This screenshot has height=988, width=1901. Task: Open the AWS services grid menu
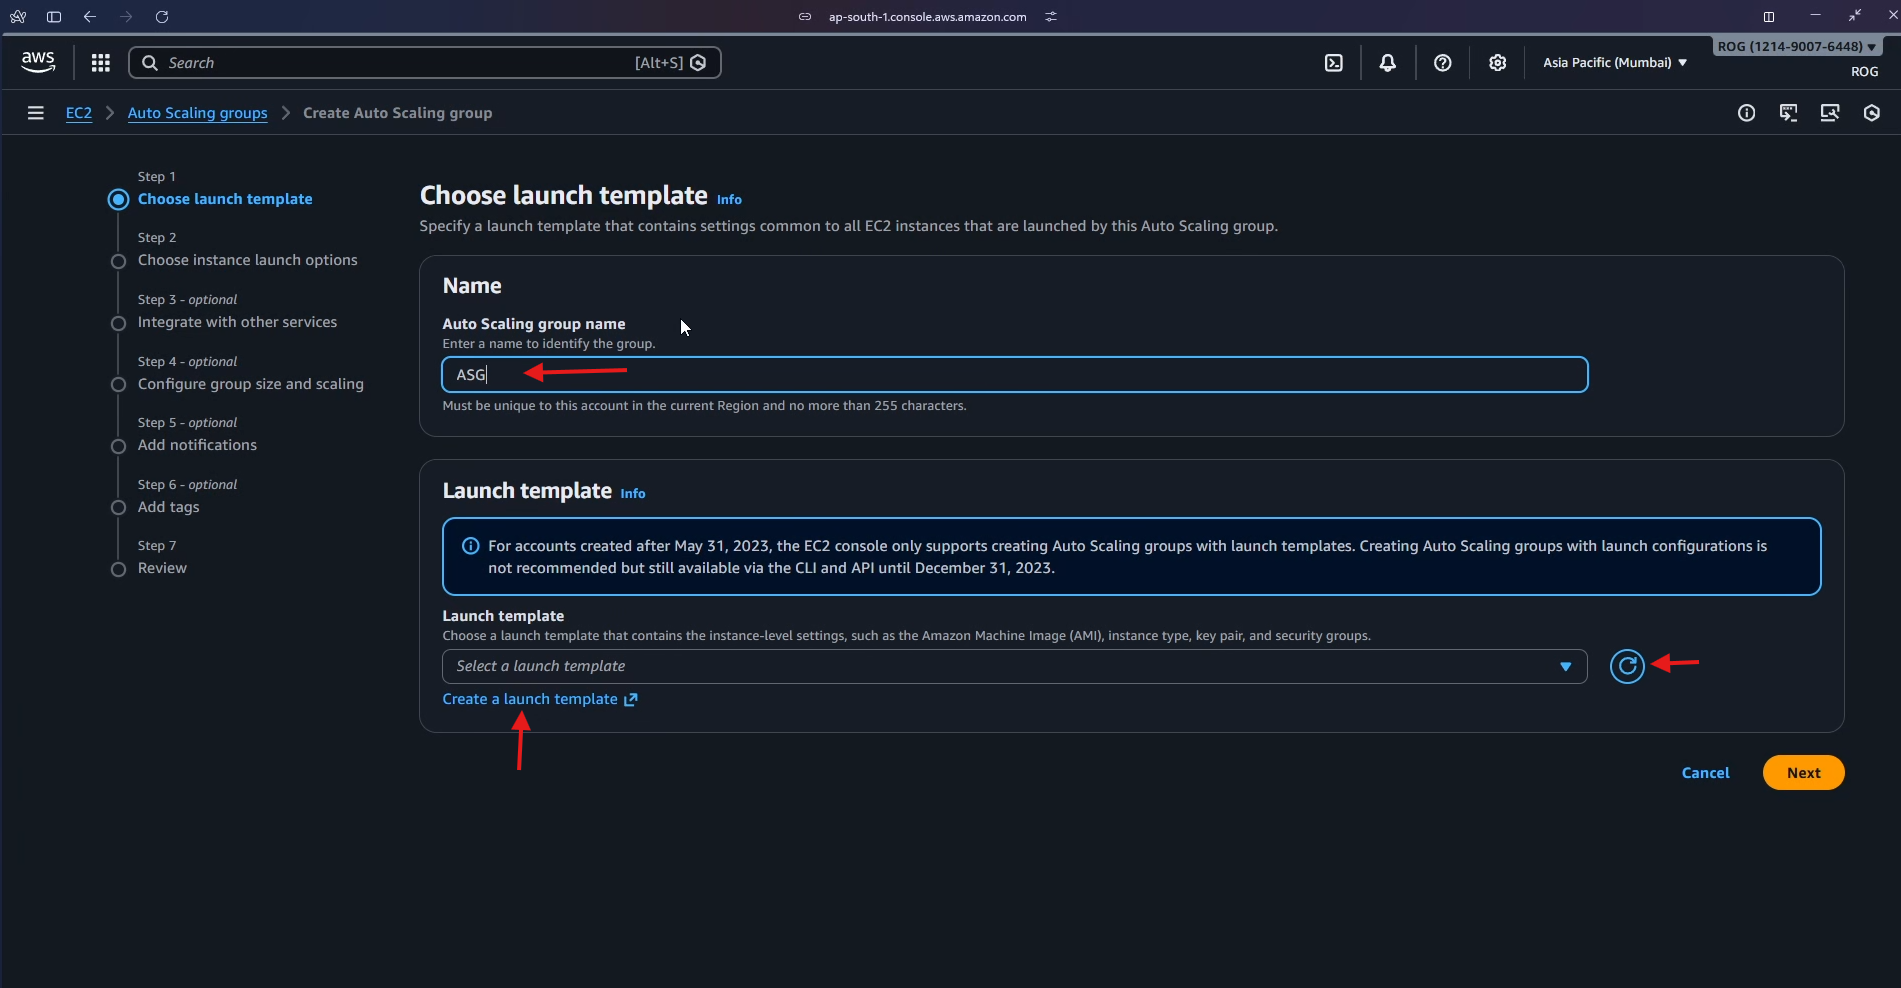(x=100, y=62)
